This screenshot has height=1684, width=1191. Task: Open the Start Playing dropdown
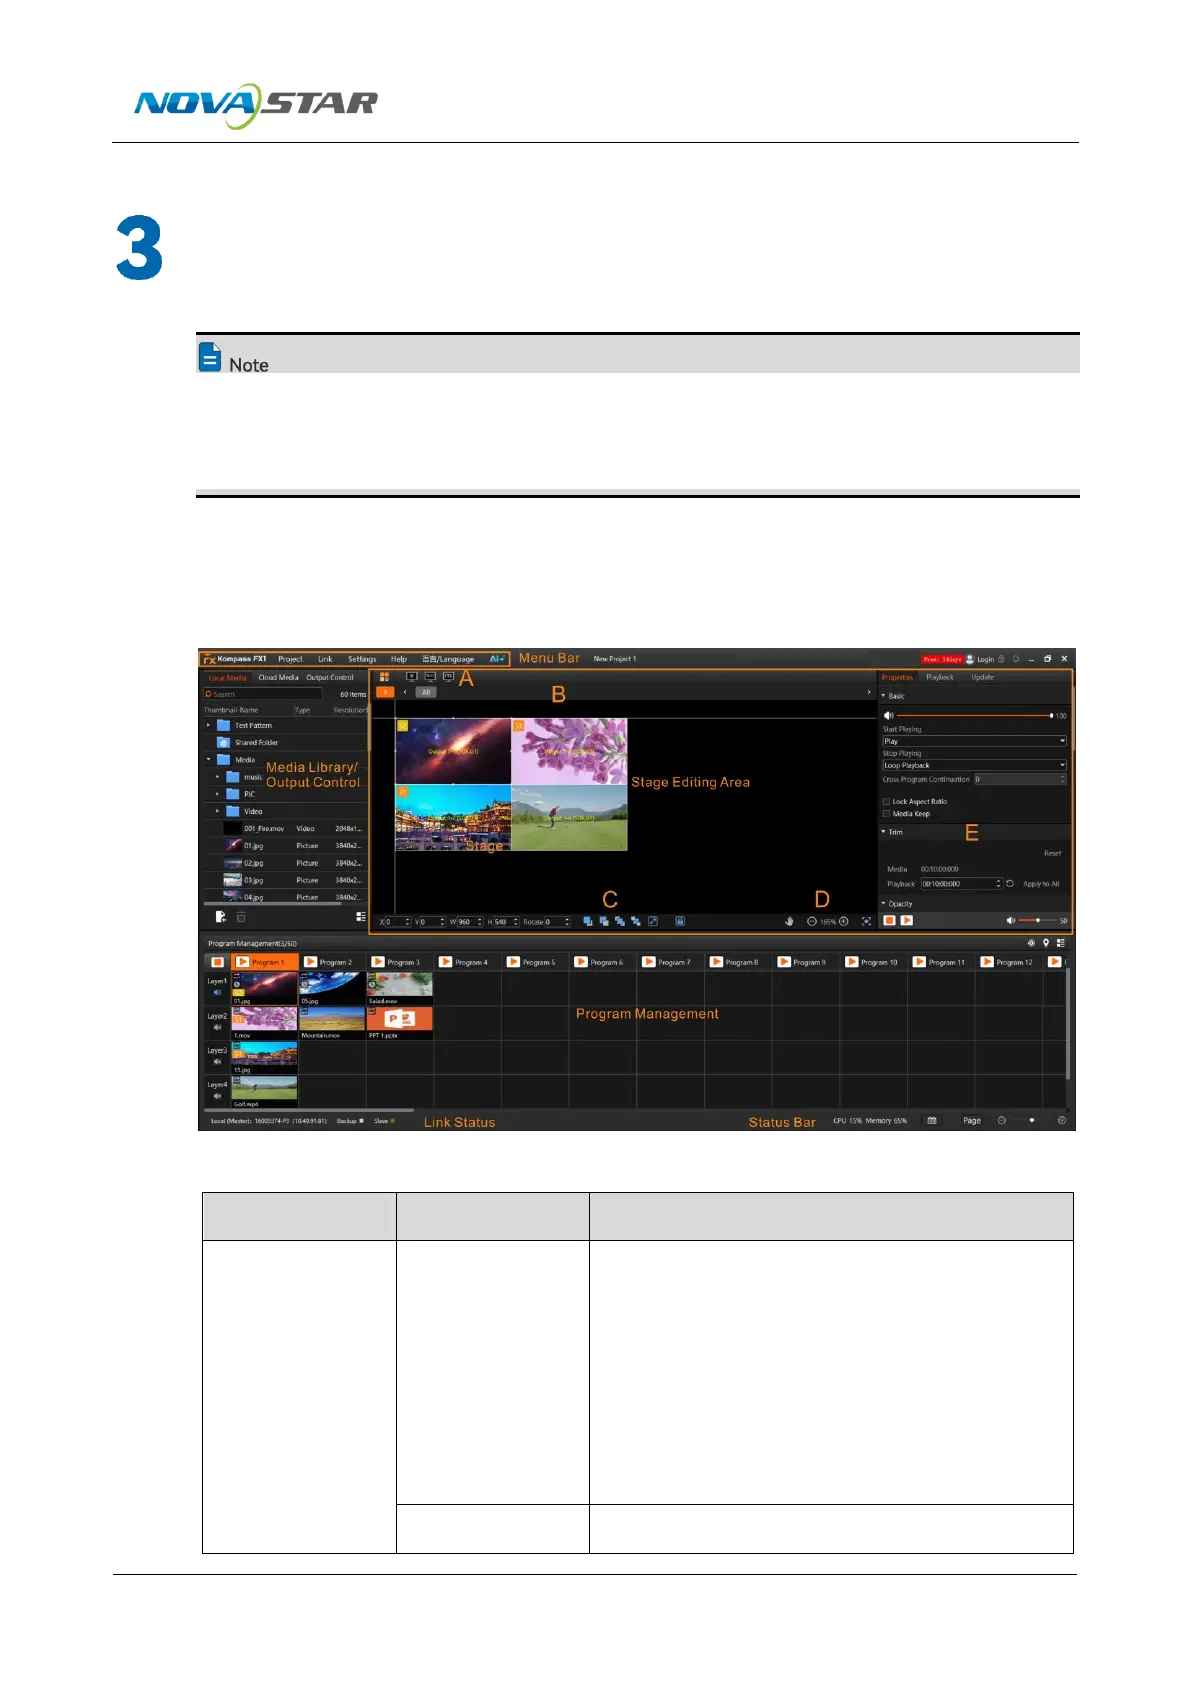(x=973, y=741)
